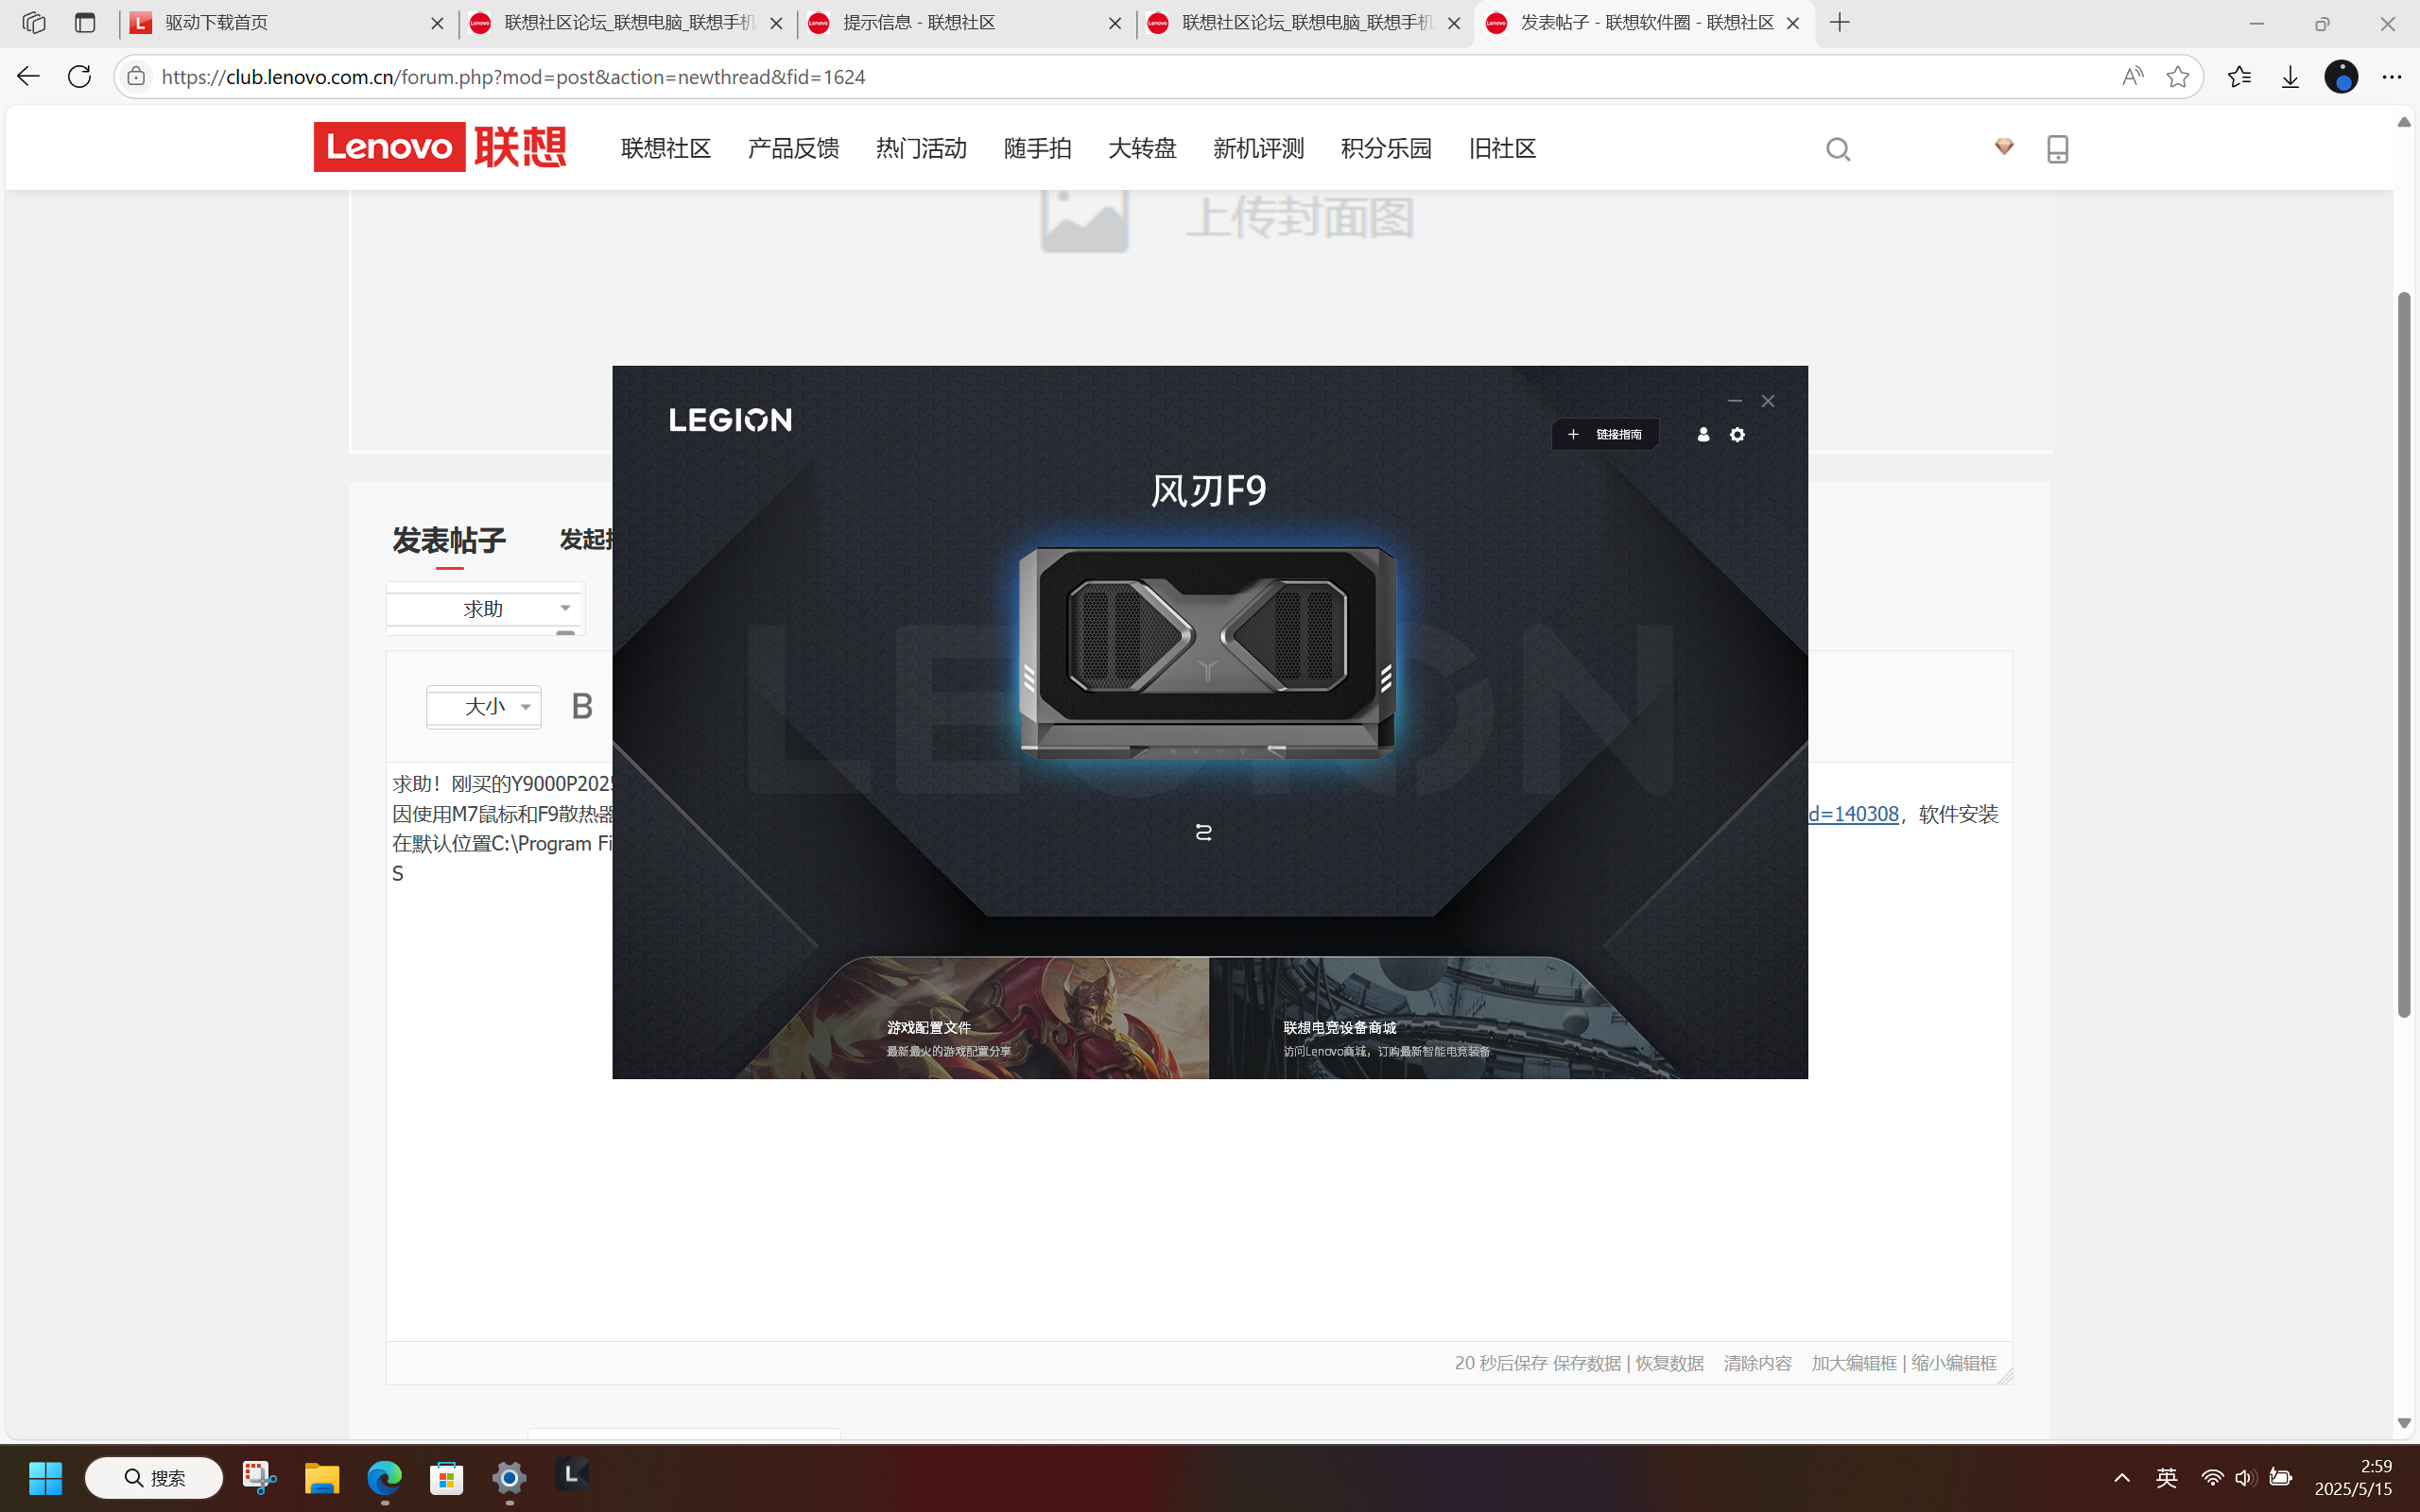Open browser downloads icon
Image resolution: width=2420 pixels, height=1512 pixels.
pos(2290,76)
